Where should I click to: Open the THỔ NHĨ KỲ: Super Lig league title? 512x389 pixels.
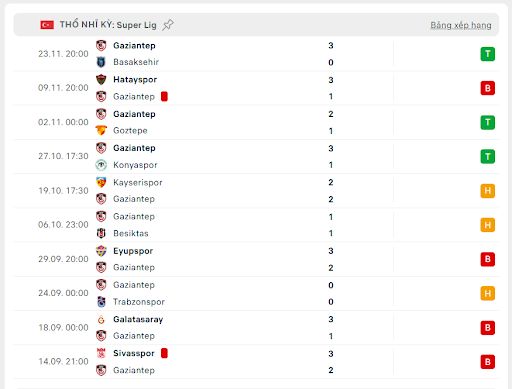tap(108, 25)
